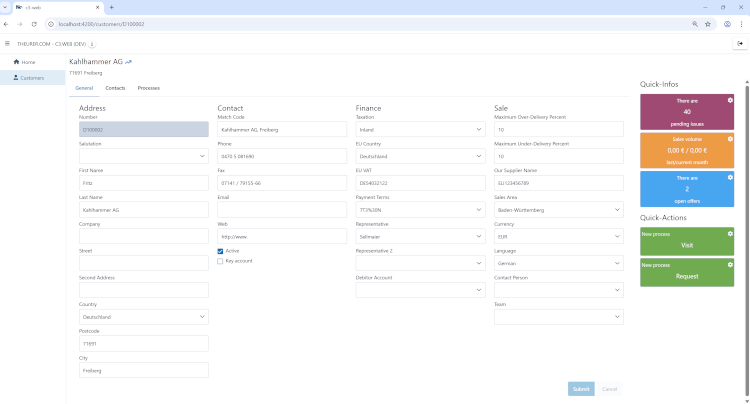
Task: Expand the Currency dropdown
Action: coord(558,236)
